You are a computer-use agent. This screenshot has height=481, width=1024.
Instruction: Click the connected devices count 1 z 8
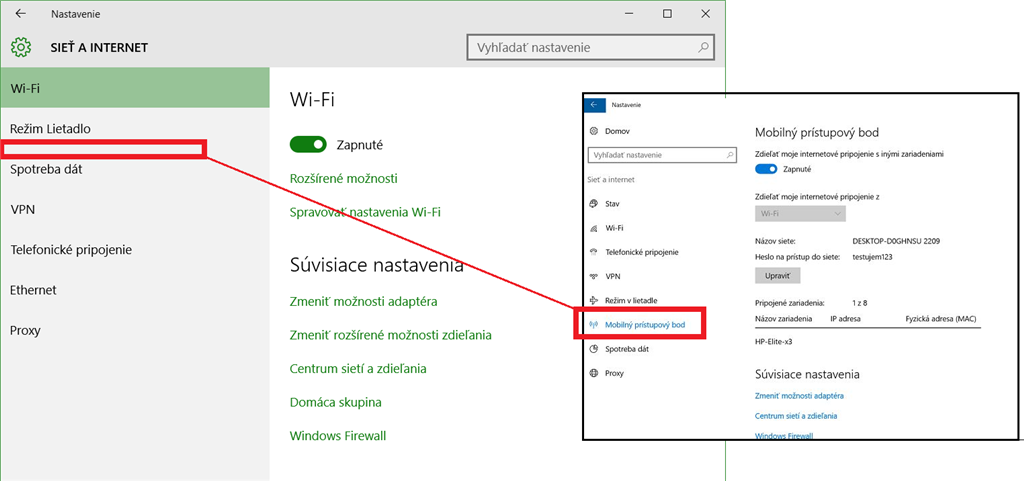[x=859, y=303]
